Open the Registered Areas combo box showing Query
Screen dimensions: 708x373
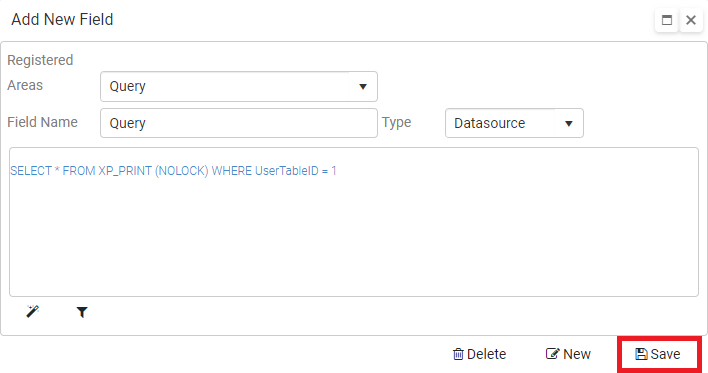coord(239,86)
